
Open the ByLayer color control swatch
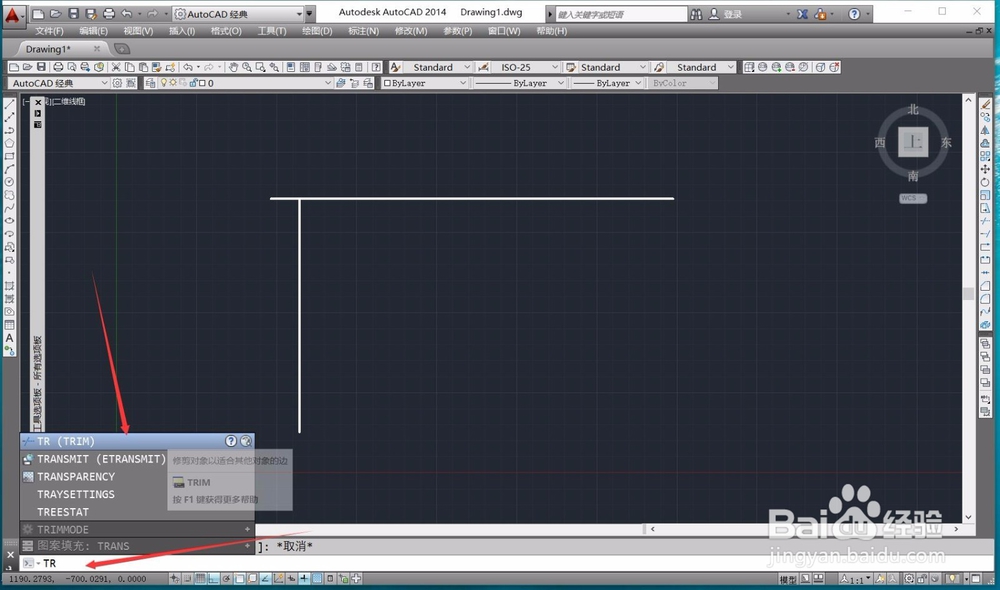point(386,83)
